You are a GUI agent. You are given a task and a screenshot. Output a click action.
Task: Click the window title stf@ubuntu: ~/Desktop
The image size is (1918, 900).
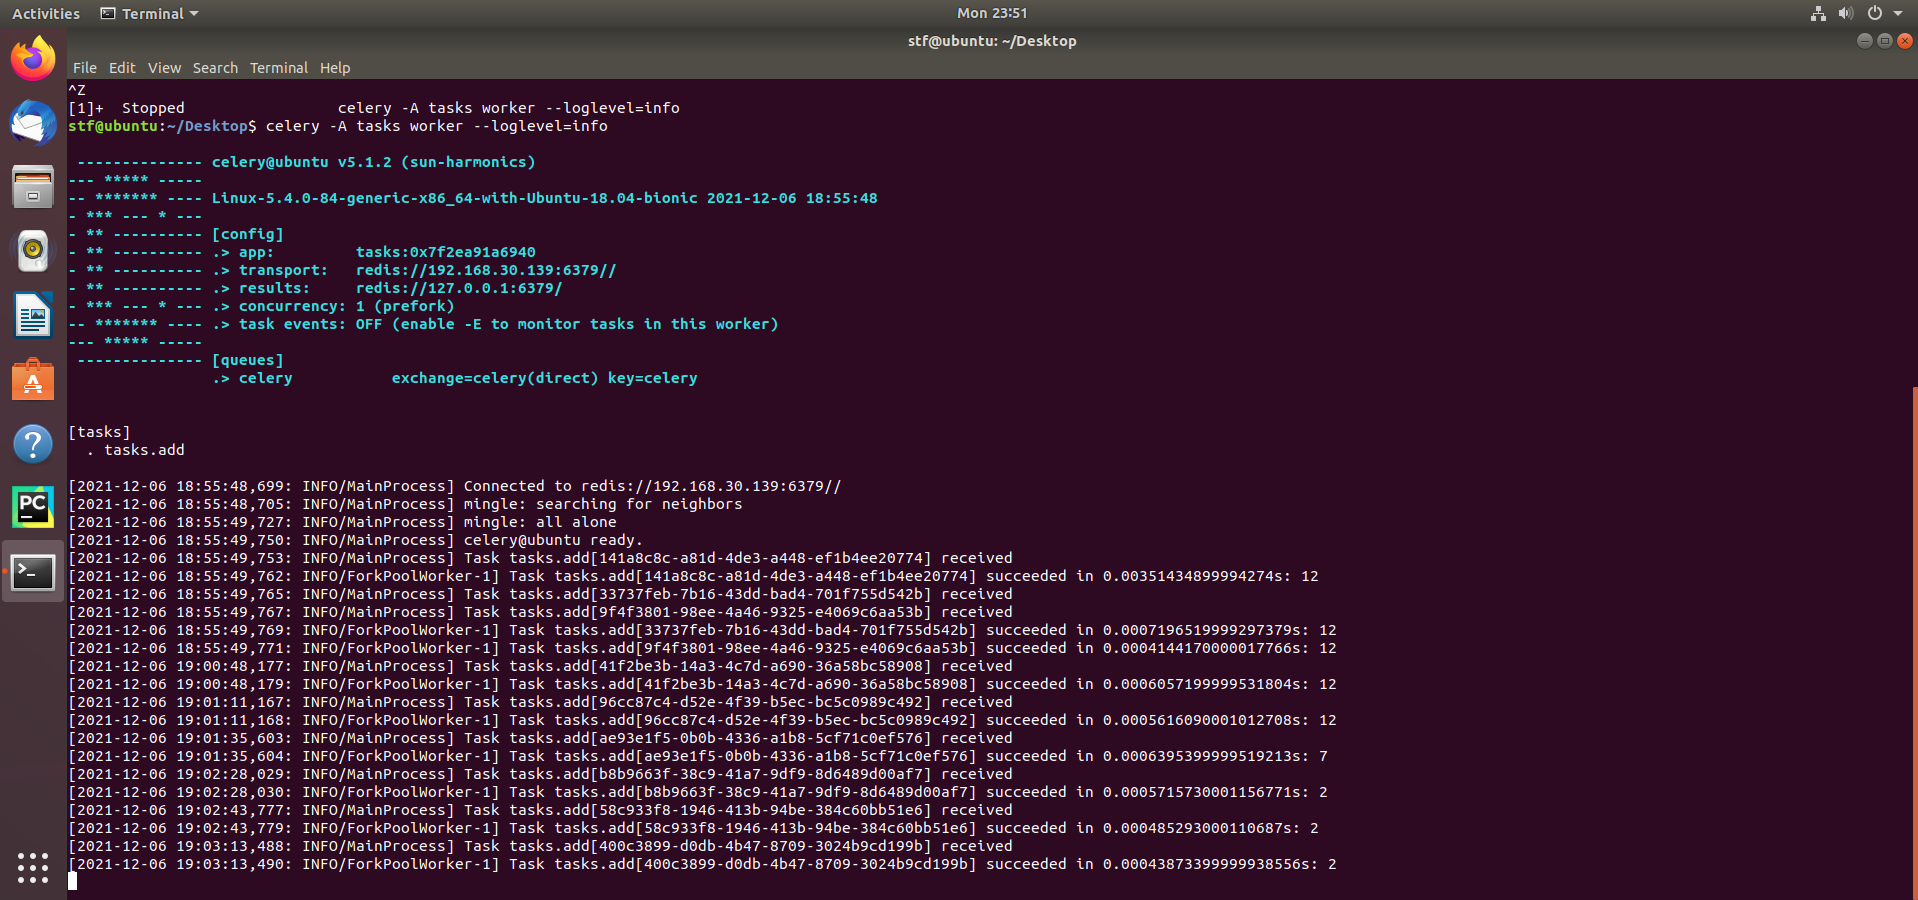pos(992,41)
